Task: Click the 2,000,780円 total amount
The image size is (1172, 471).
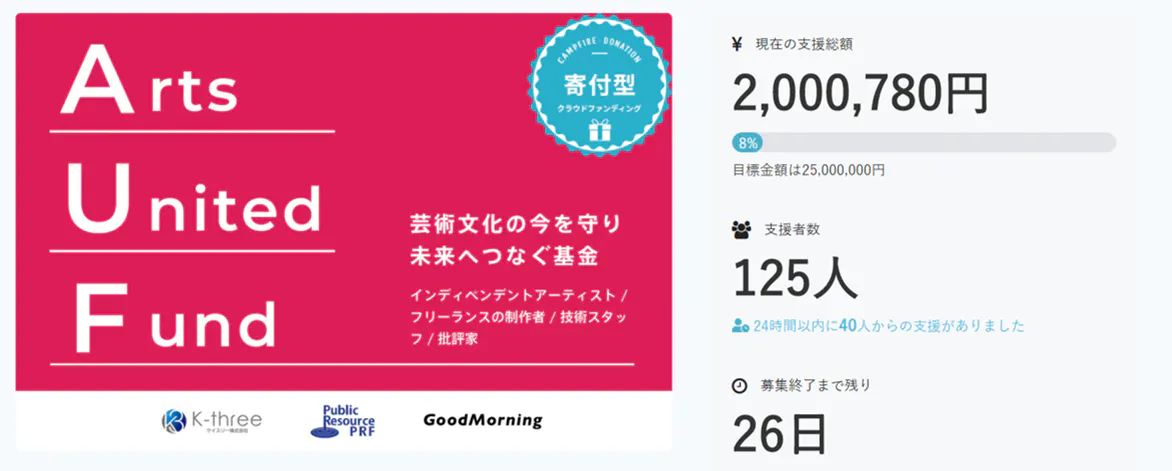Action: [x=861, y=93]
